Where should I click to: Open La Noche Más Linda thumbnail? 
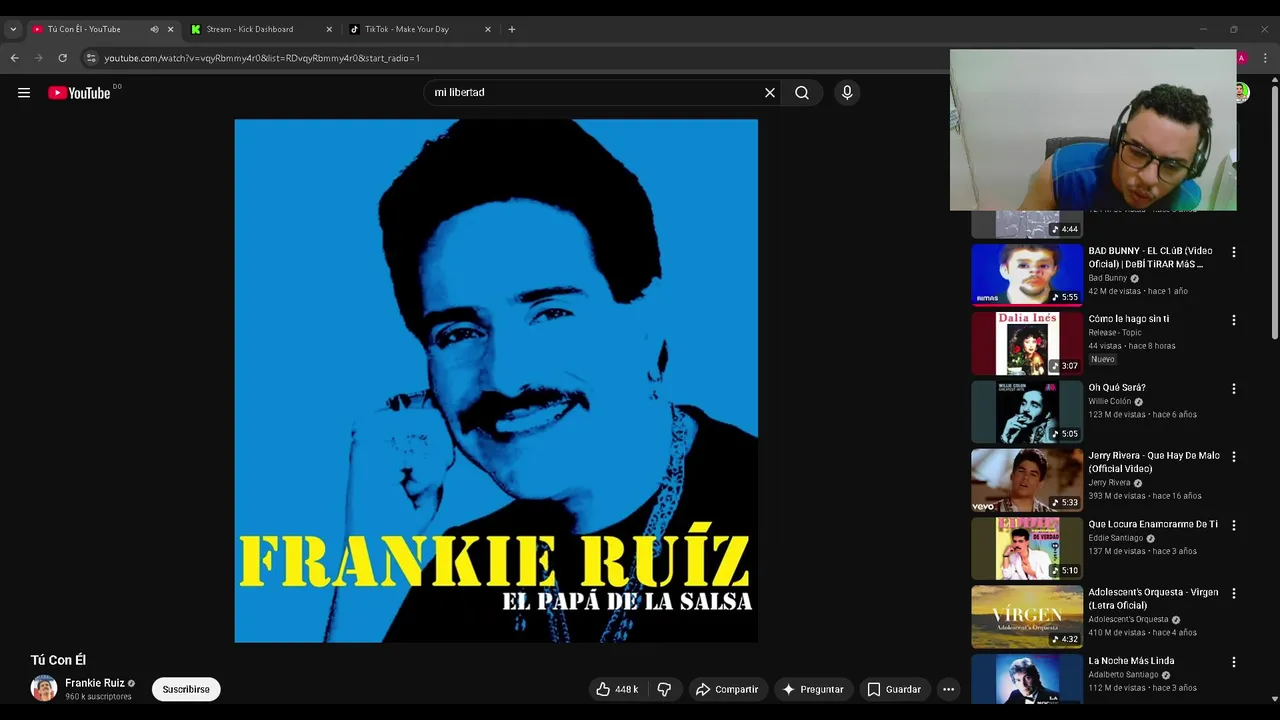pyautogui.click(x=1027, y=679)
